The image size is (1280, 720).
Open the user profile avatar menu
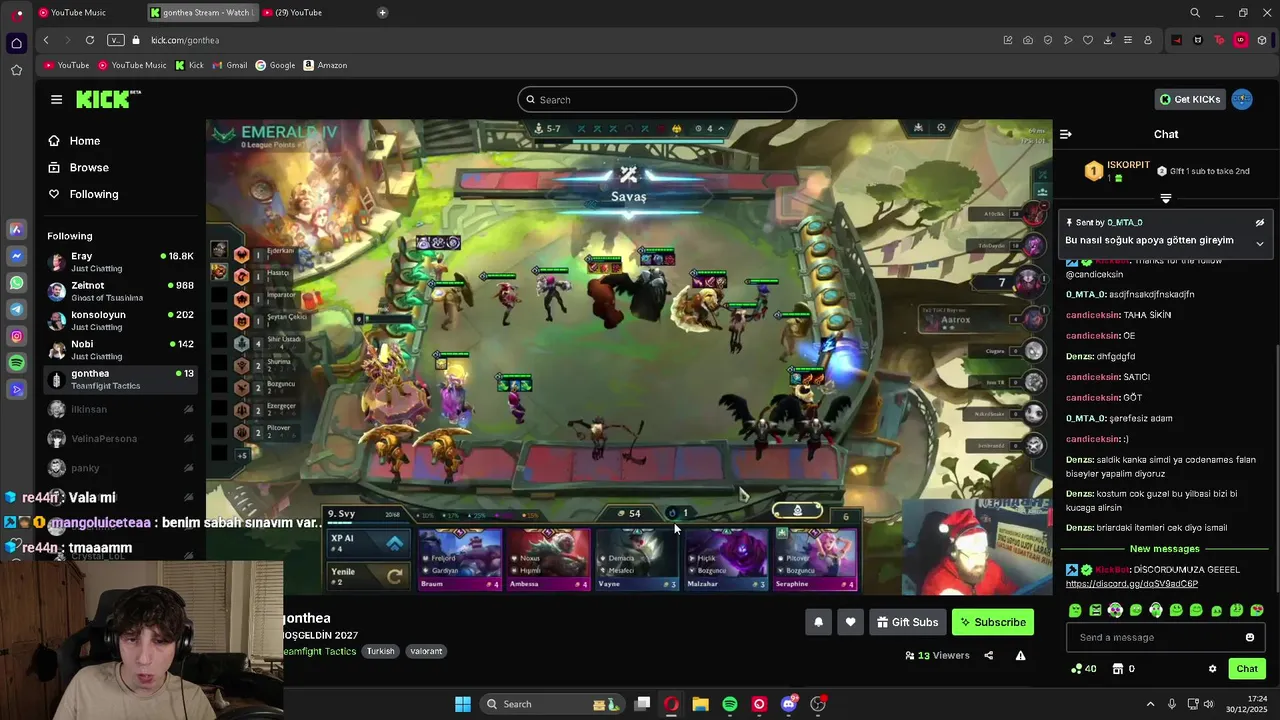[1242, 99]
